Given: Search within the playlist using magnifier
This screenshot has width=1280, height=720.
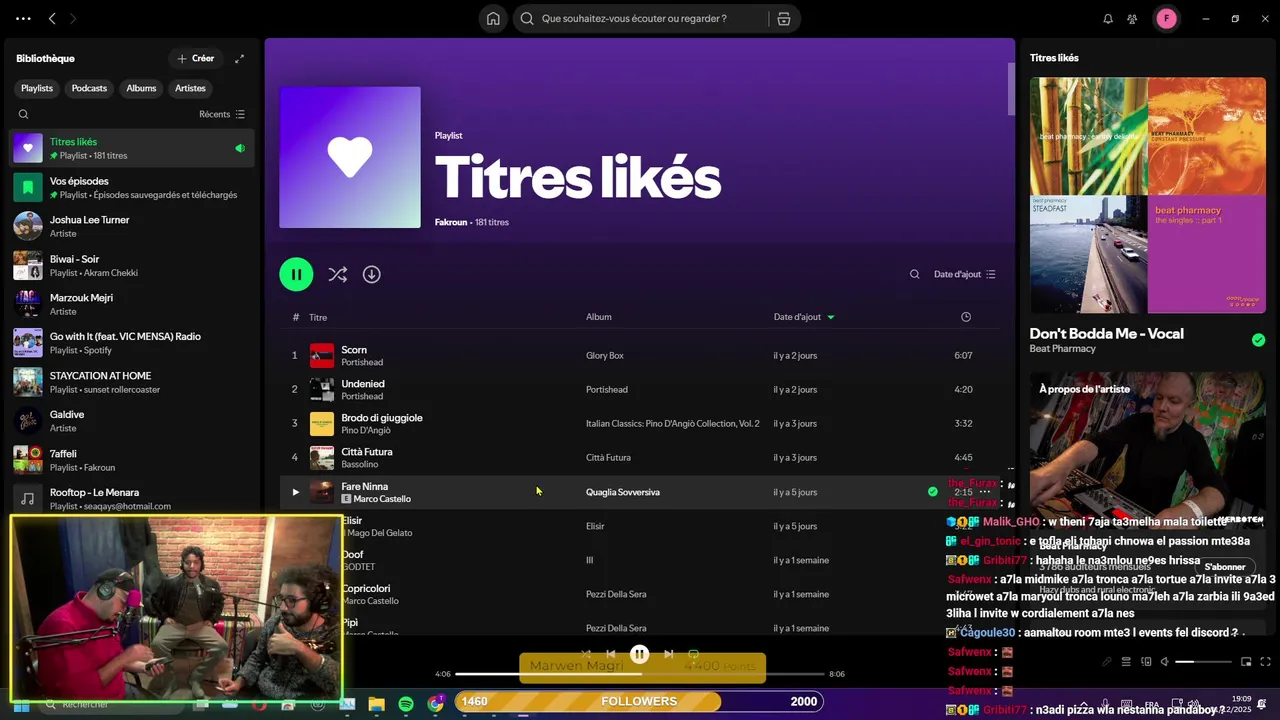Looking at the screenshot, I should pos(914,274).
